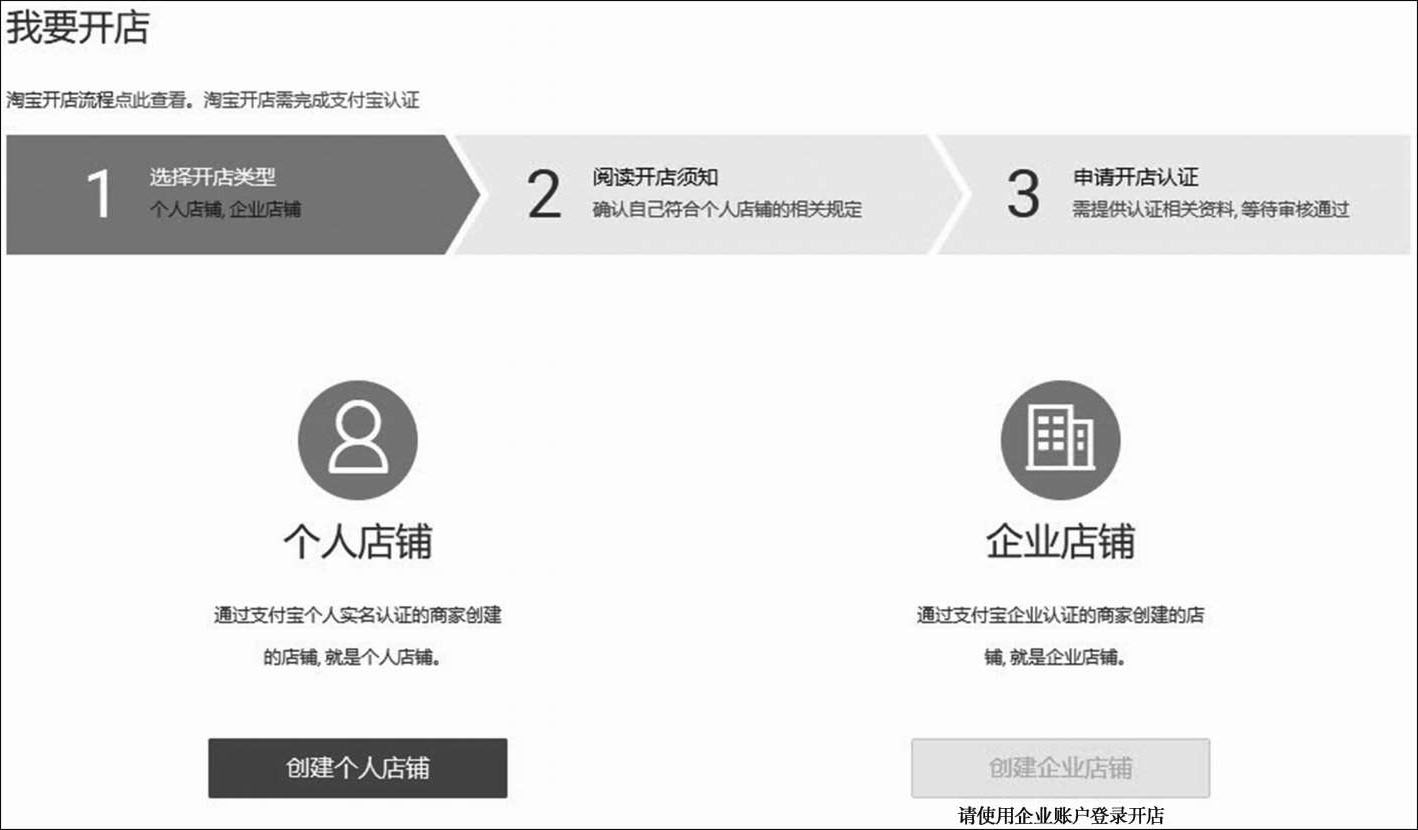Click the large step number 1
The width and height of the screenshot is (1418, 830).
99,194
